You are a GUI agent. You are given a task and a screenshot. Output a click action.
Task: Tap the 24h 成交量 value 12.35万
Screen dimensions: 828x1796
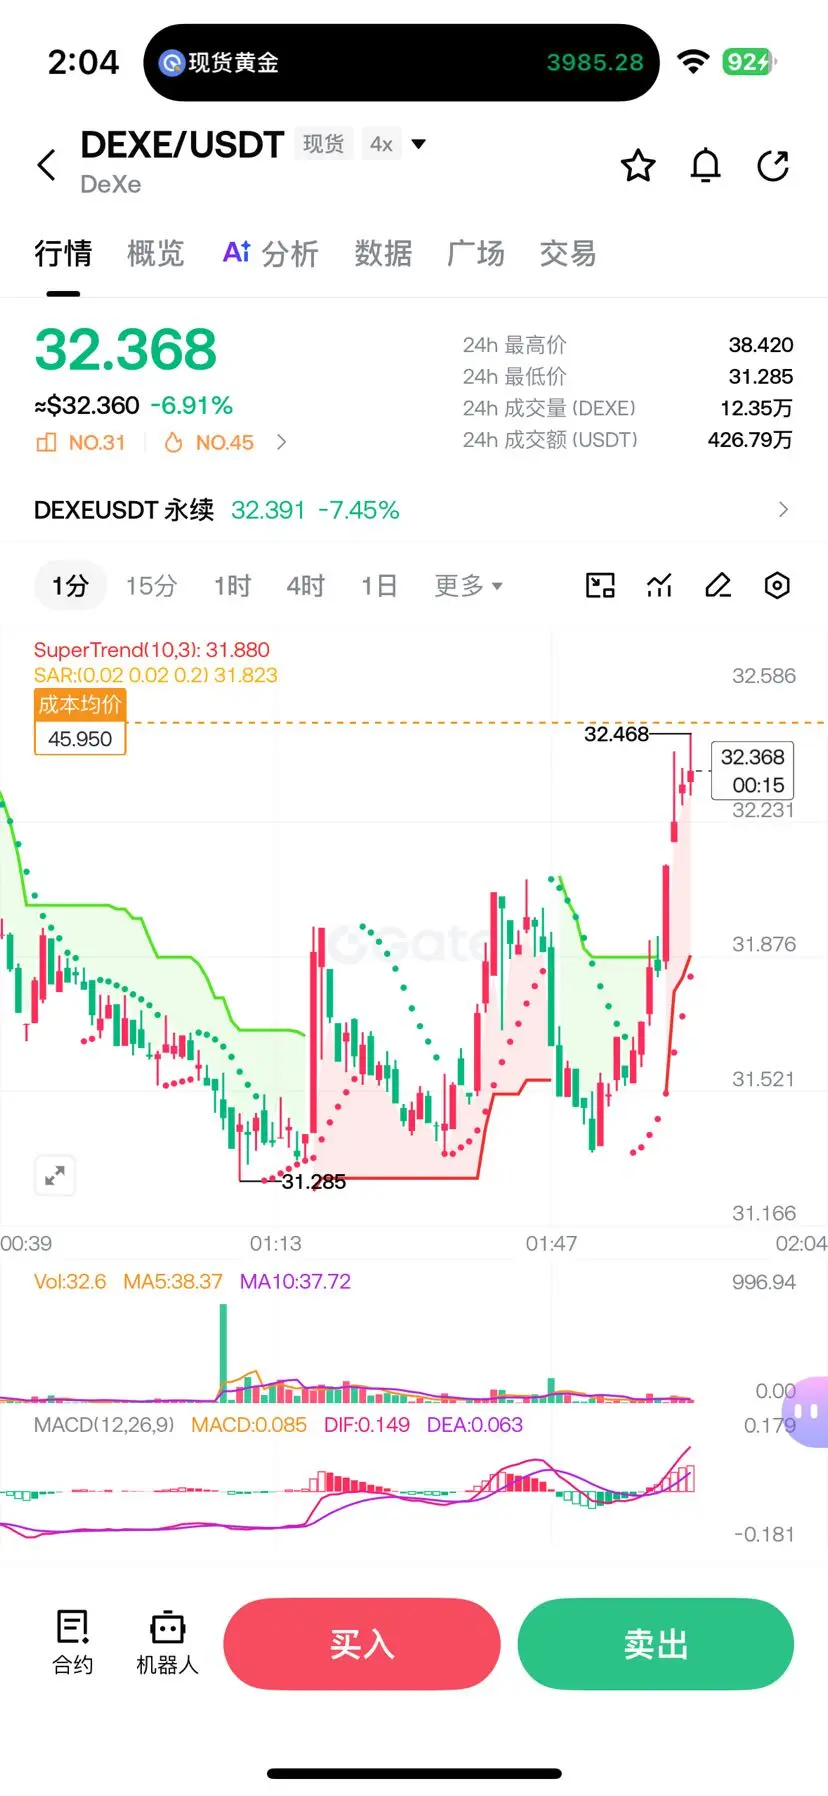756,408
